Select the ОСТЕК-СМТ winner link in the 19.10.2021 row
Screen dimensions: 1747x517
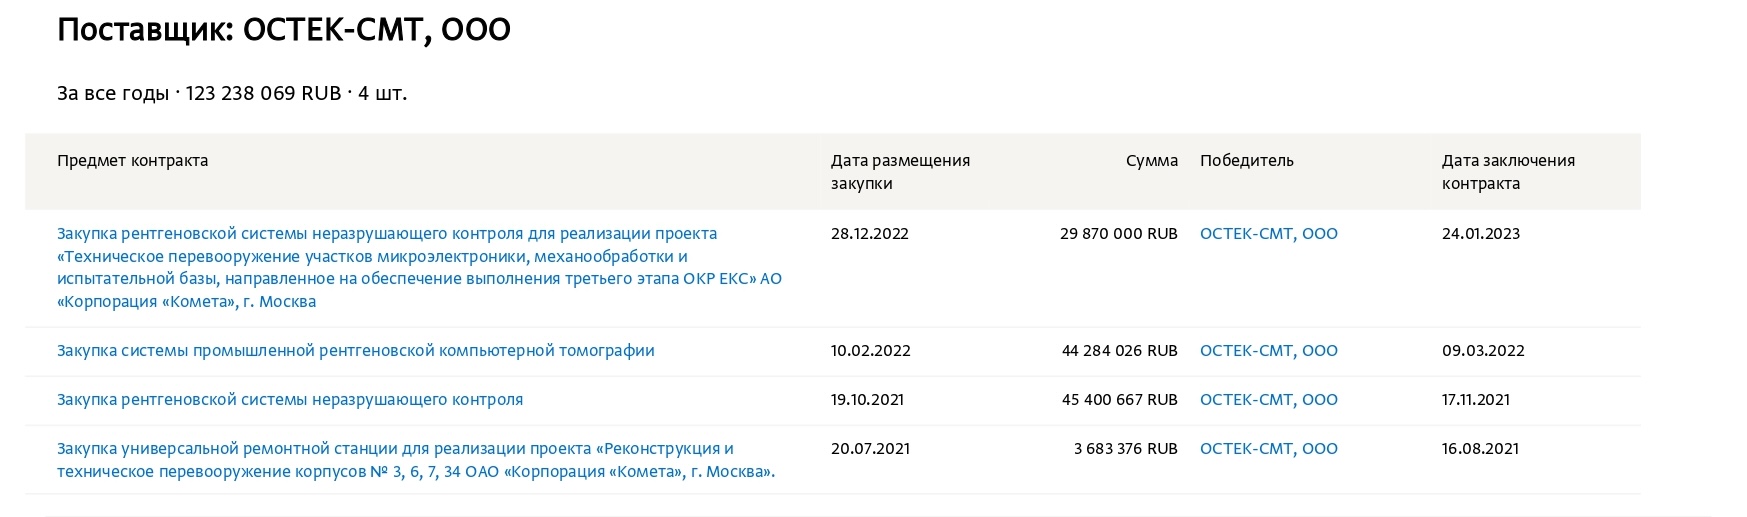(1268, 400)
